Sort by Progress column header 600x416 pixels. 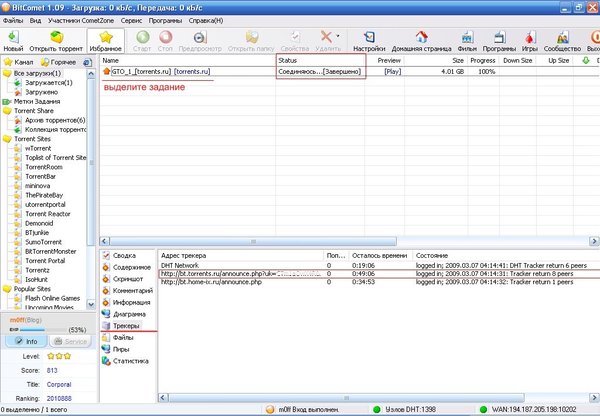tap(483, 60)
